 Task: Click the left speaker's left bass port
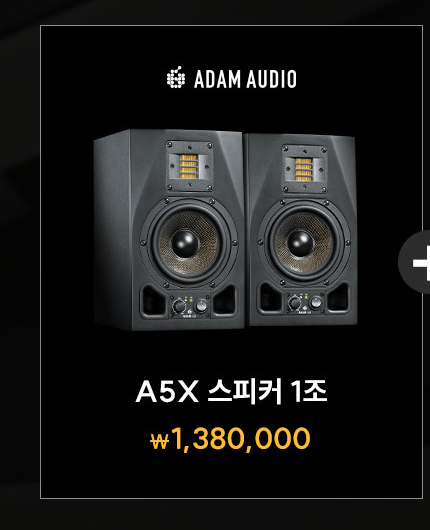tap(152, 301)
